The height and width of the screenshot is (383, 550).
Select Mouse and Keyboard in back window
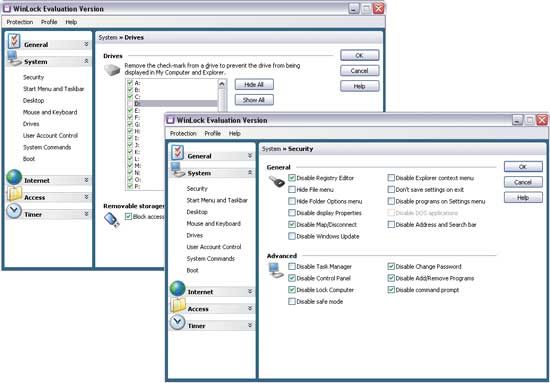pyautogui.click(x=50, y=112)
